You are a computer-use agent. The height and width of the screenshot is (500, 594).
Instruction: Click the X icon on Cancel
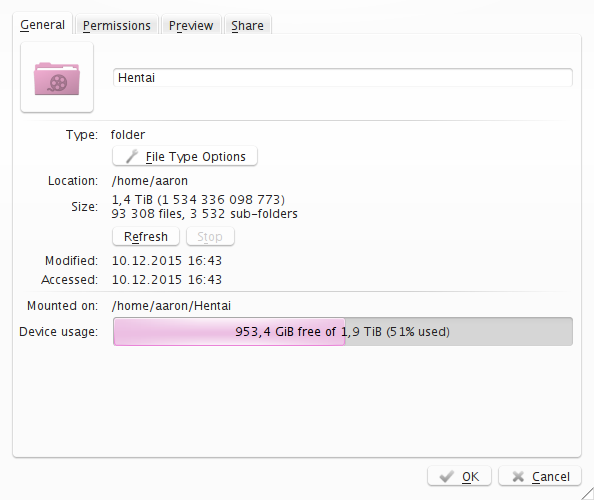coord(518,476)
